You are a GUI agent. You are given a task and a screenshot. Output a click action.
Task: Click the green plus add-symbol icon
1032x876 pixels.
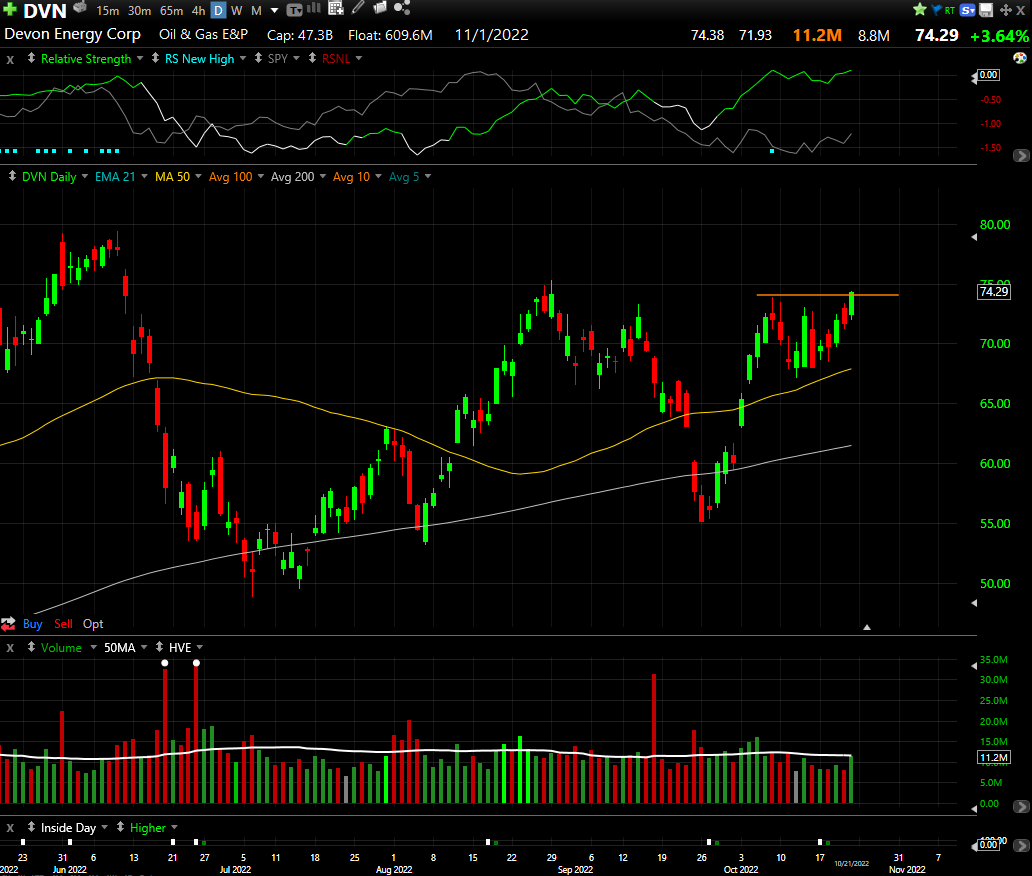[x=10, y=9]
